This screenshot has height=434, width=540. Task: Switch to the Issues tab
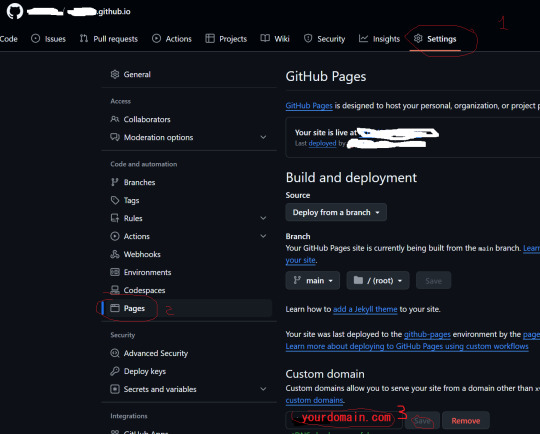(x=49, y=39)
